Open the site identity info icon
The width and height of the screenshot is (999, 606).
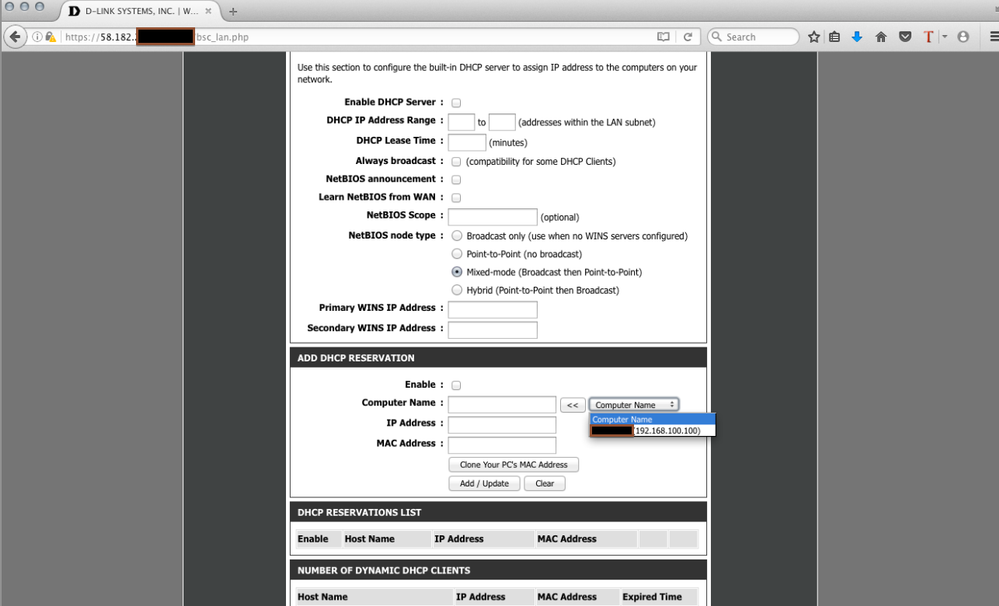(x=37, y=37)
